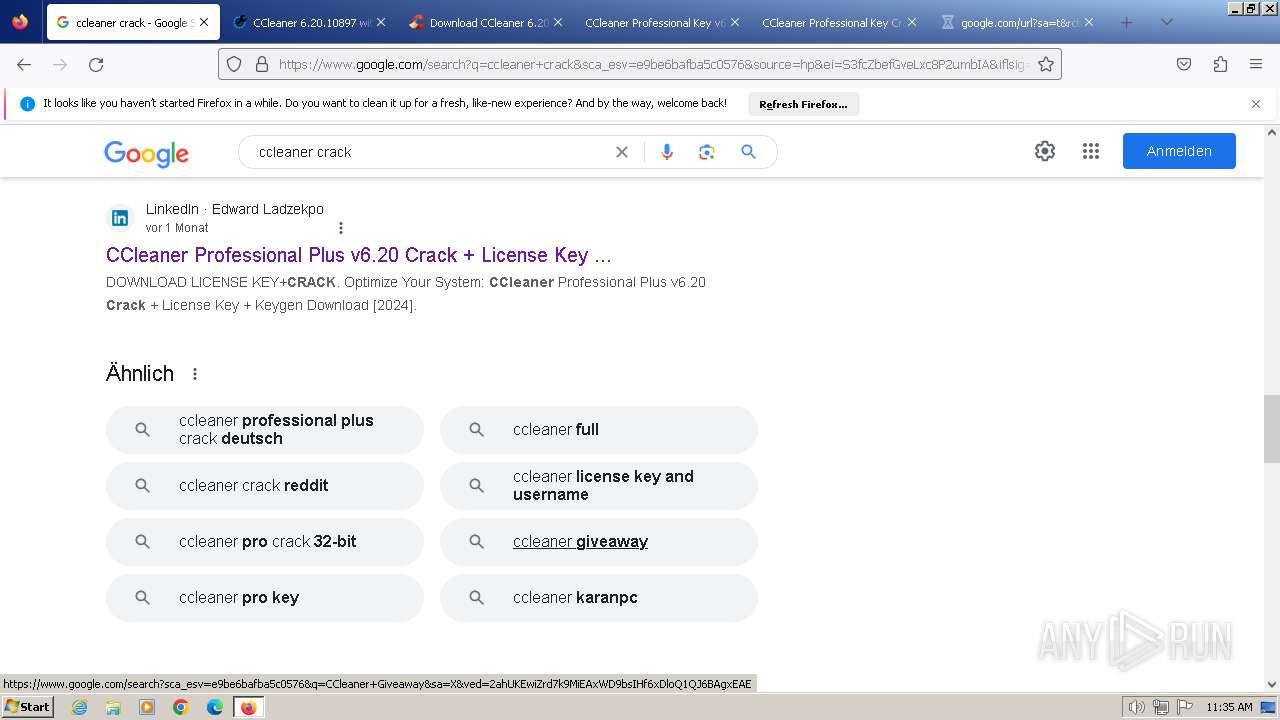This screenshot has height=720, width=1280.
Task: Bookmark this page with the star icon
Action: coord(1046,64)
